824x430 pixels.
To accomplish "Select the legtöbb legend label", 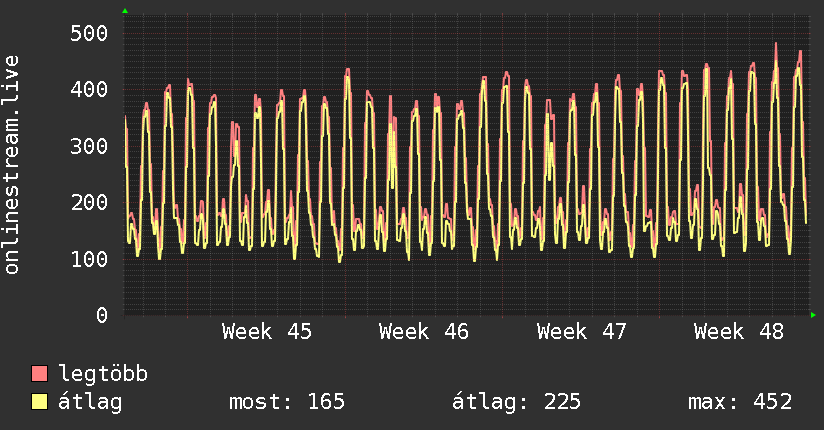I will pyautogui.click(x=104, y=374).
